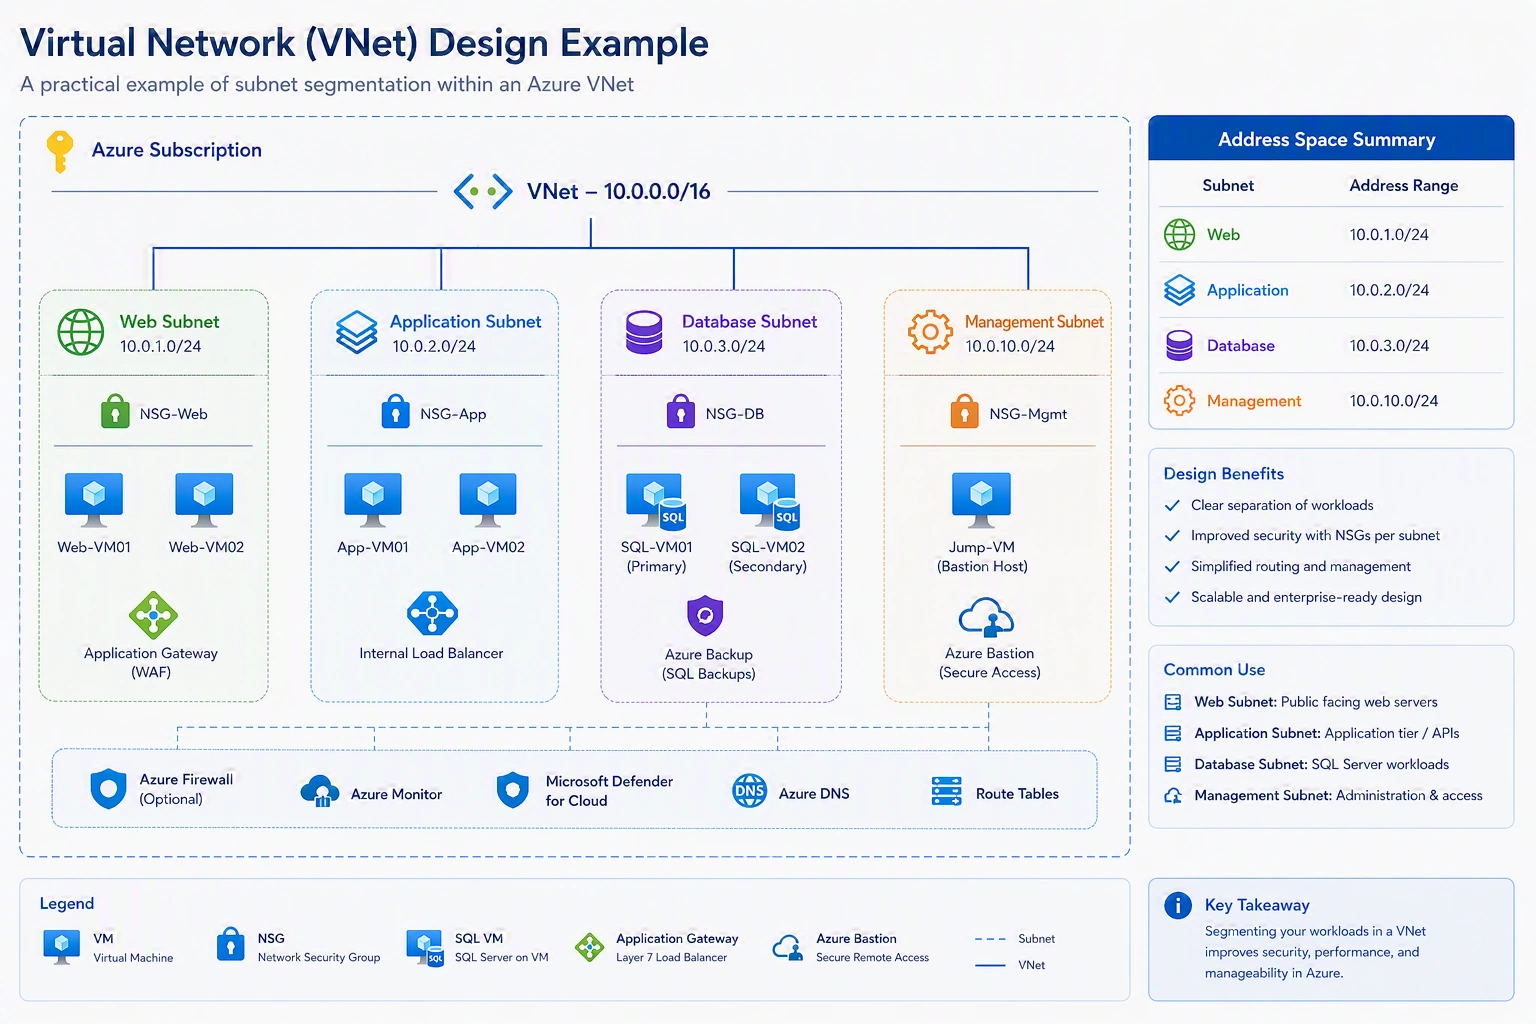
Task: Click checkmark beside 'Scalable and enterprise-ready design'
Action: pyautogui.click(x=1172, y=598)
